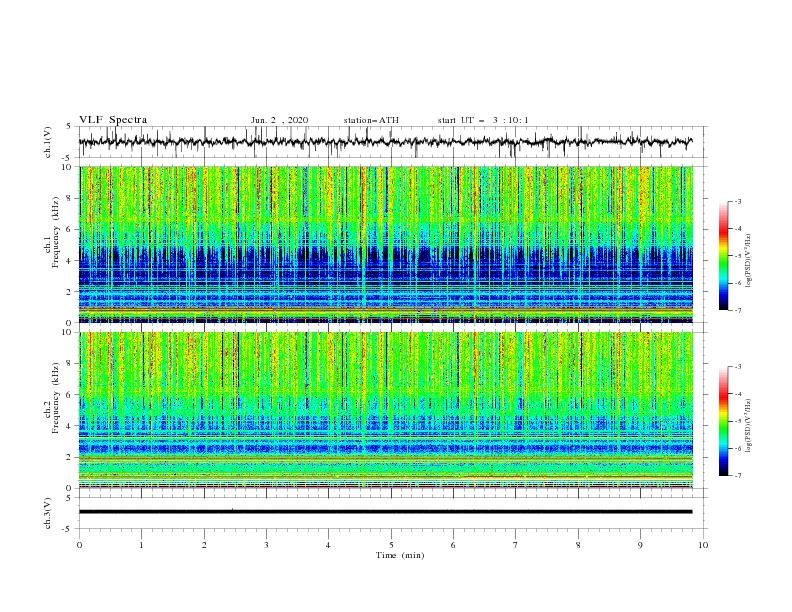
Task: Select the date text "Jun. 2, 2020"
Action: (x=279, y=120)
